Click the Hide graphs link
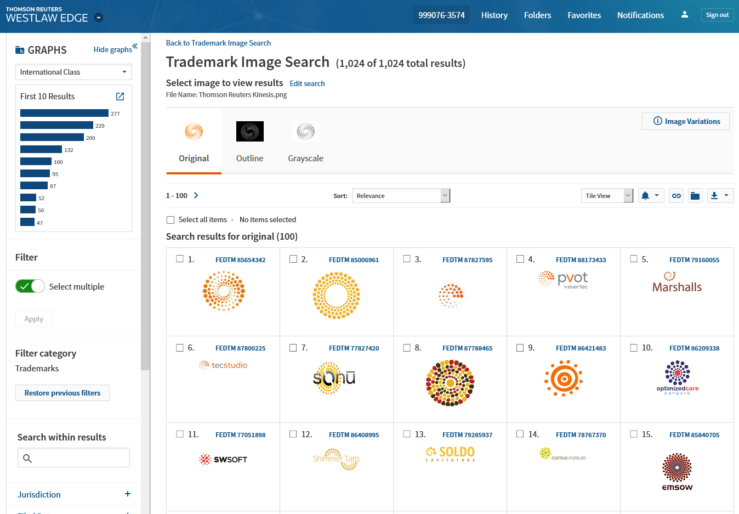This screenshot has width=739, height=514. [112, 49]
